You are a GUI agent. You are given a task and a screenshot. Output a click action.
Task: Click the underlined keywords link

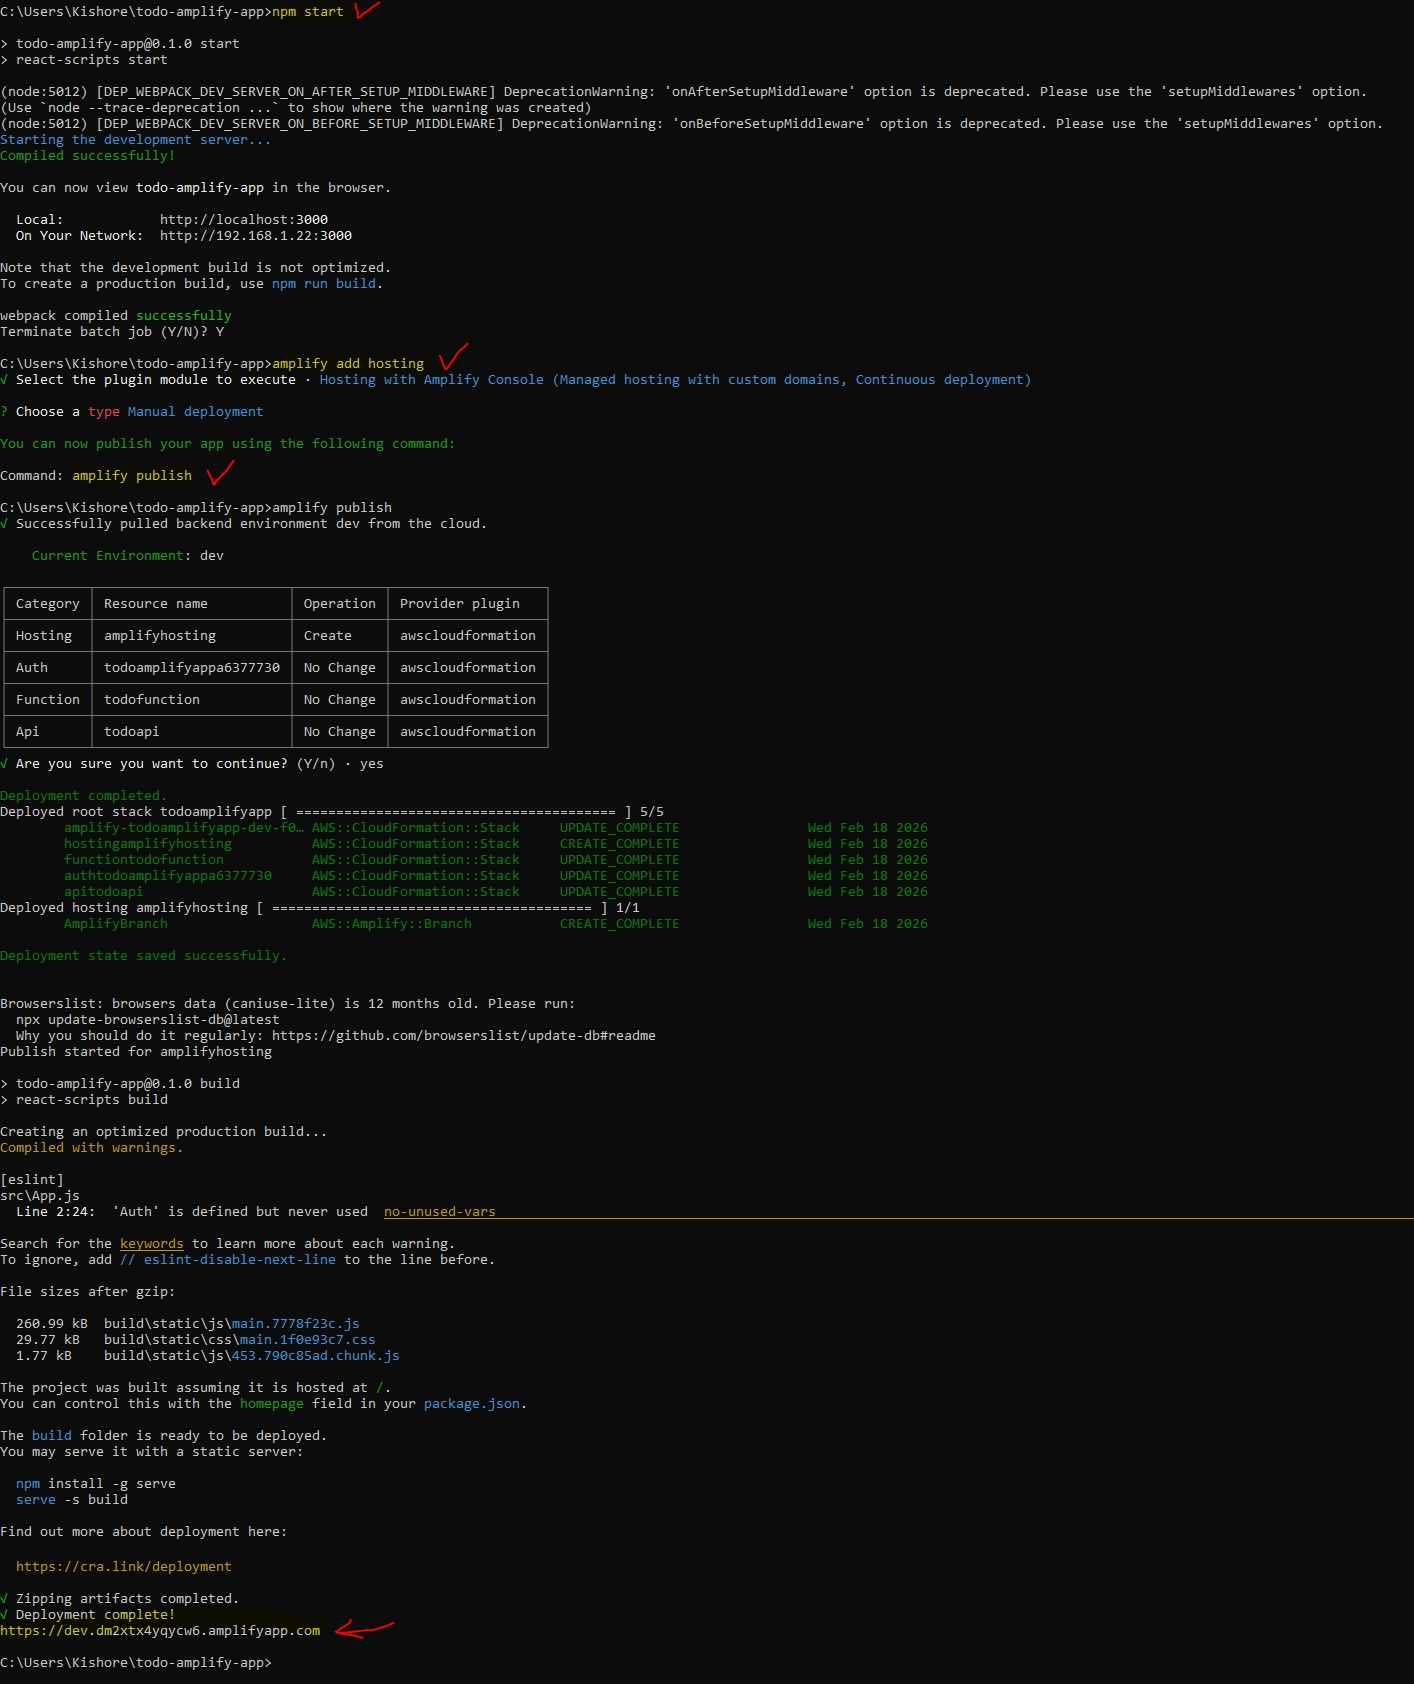[x=151, y=1244]
